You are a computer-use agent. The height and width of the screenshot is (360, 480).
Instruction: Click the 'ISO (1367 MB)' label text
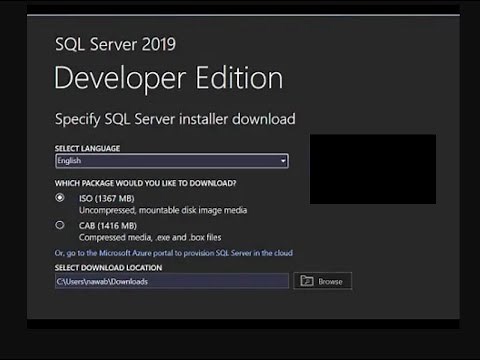tap(107, 199)
